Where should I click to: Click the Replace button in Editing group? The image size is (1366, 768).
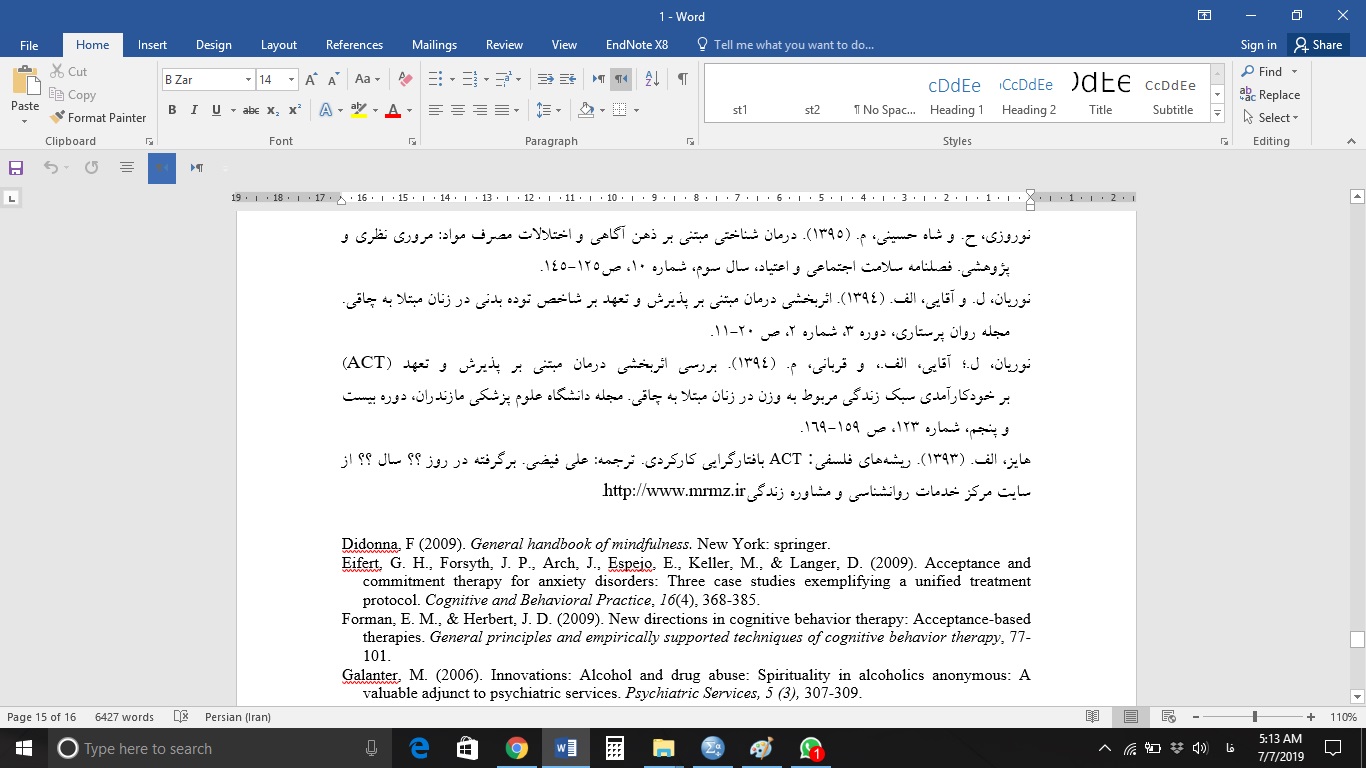[x=1271, y=94]
